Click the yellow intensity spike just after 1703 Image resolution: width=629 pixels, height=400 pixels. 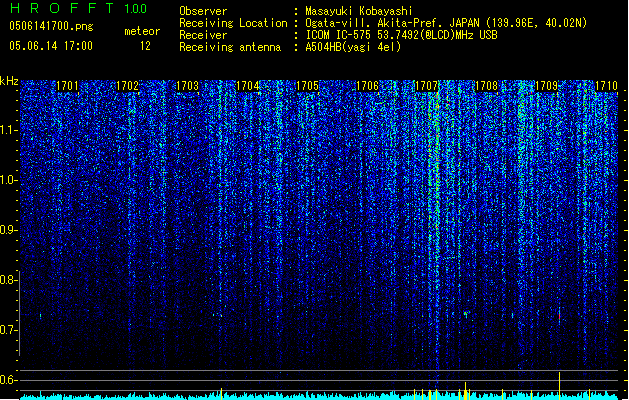(221, 394)
